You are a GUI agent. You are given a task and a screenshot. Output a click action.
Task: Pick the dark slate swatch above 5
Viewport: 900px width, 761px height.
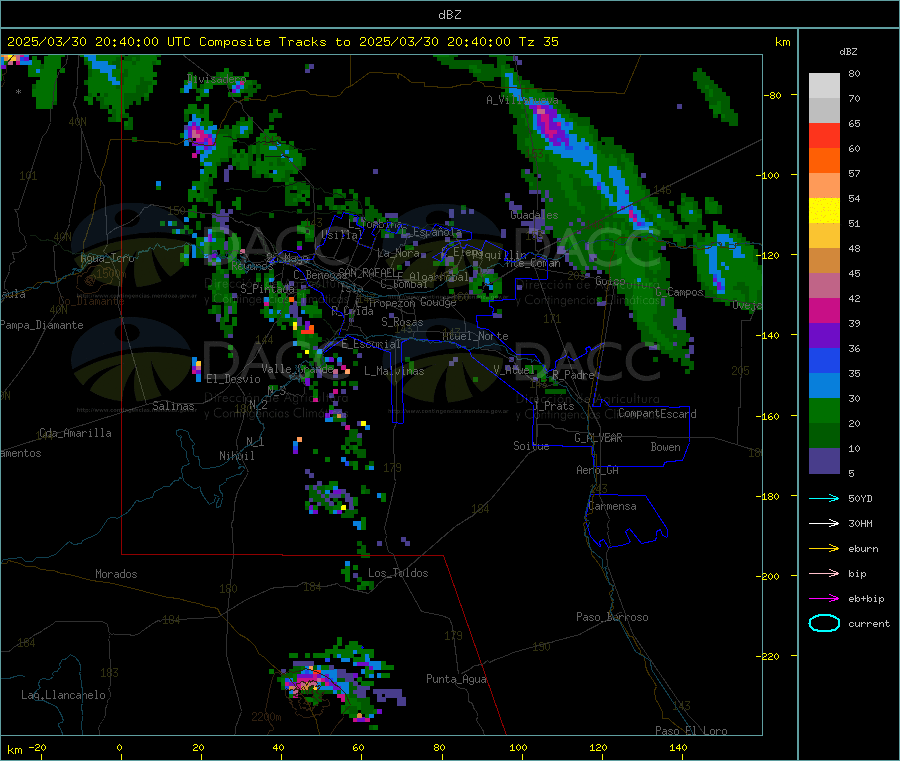tap(824, 460)
